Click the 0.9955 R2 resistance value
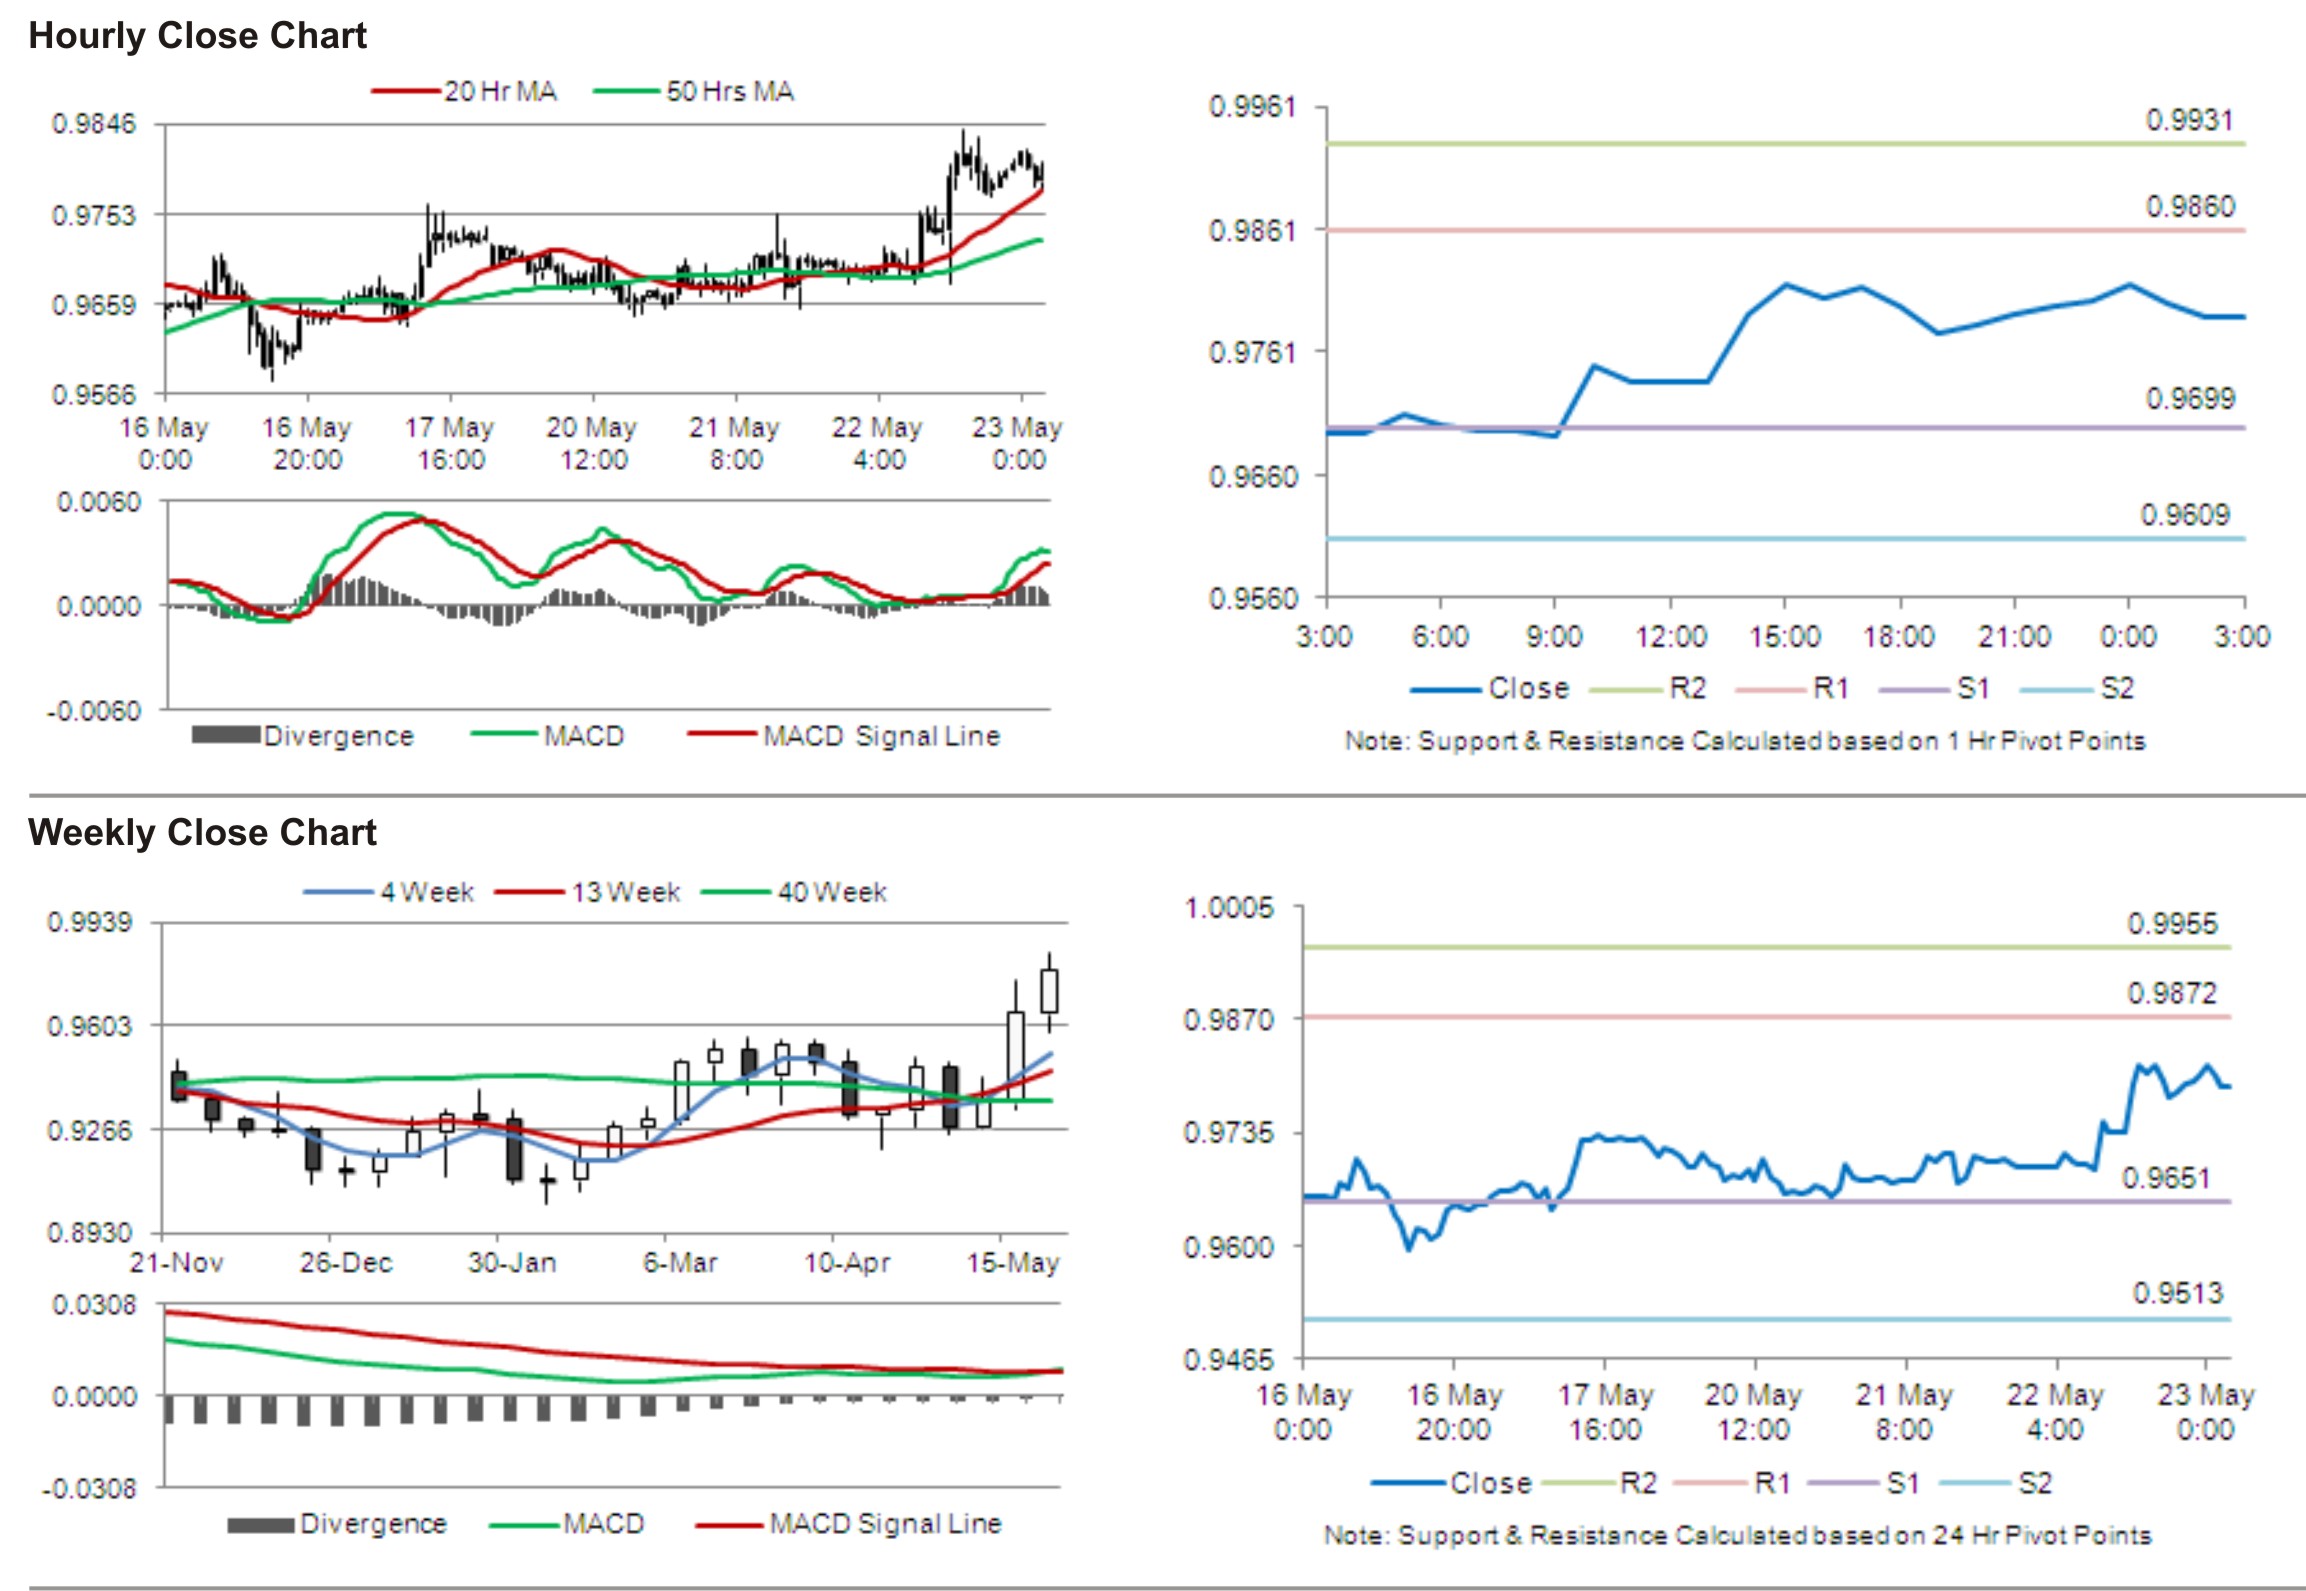Screen dimensions: 2306x1591 pyautogui.click(x=2172, y=924)
